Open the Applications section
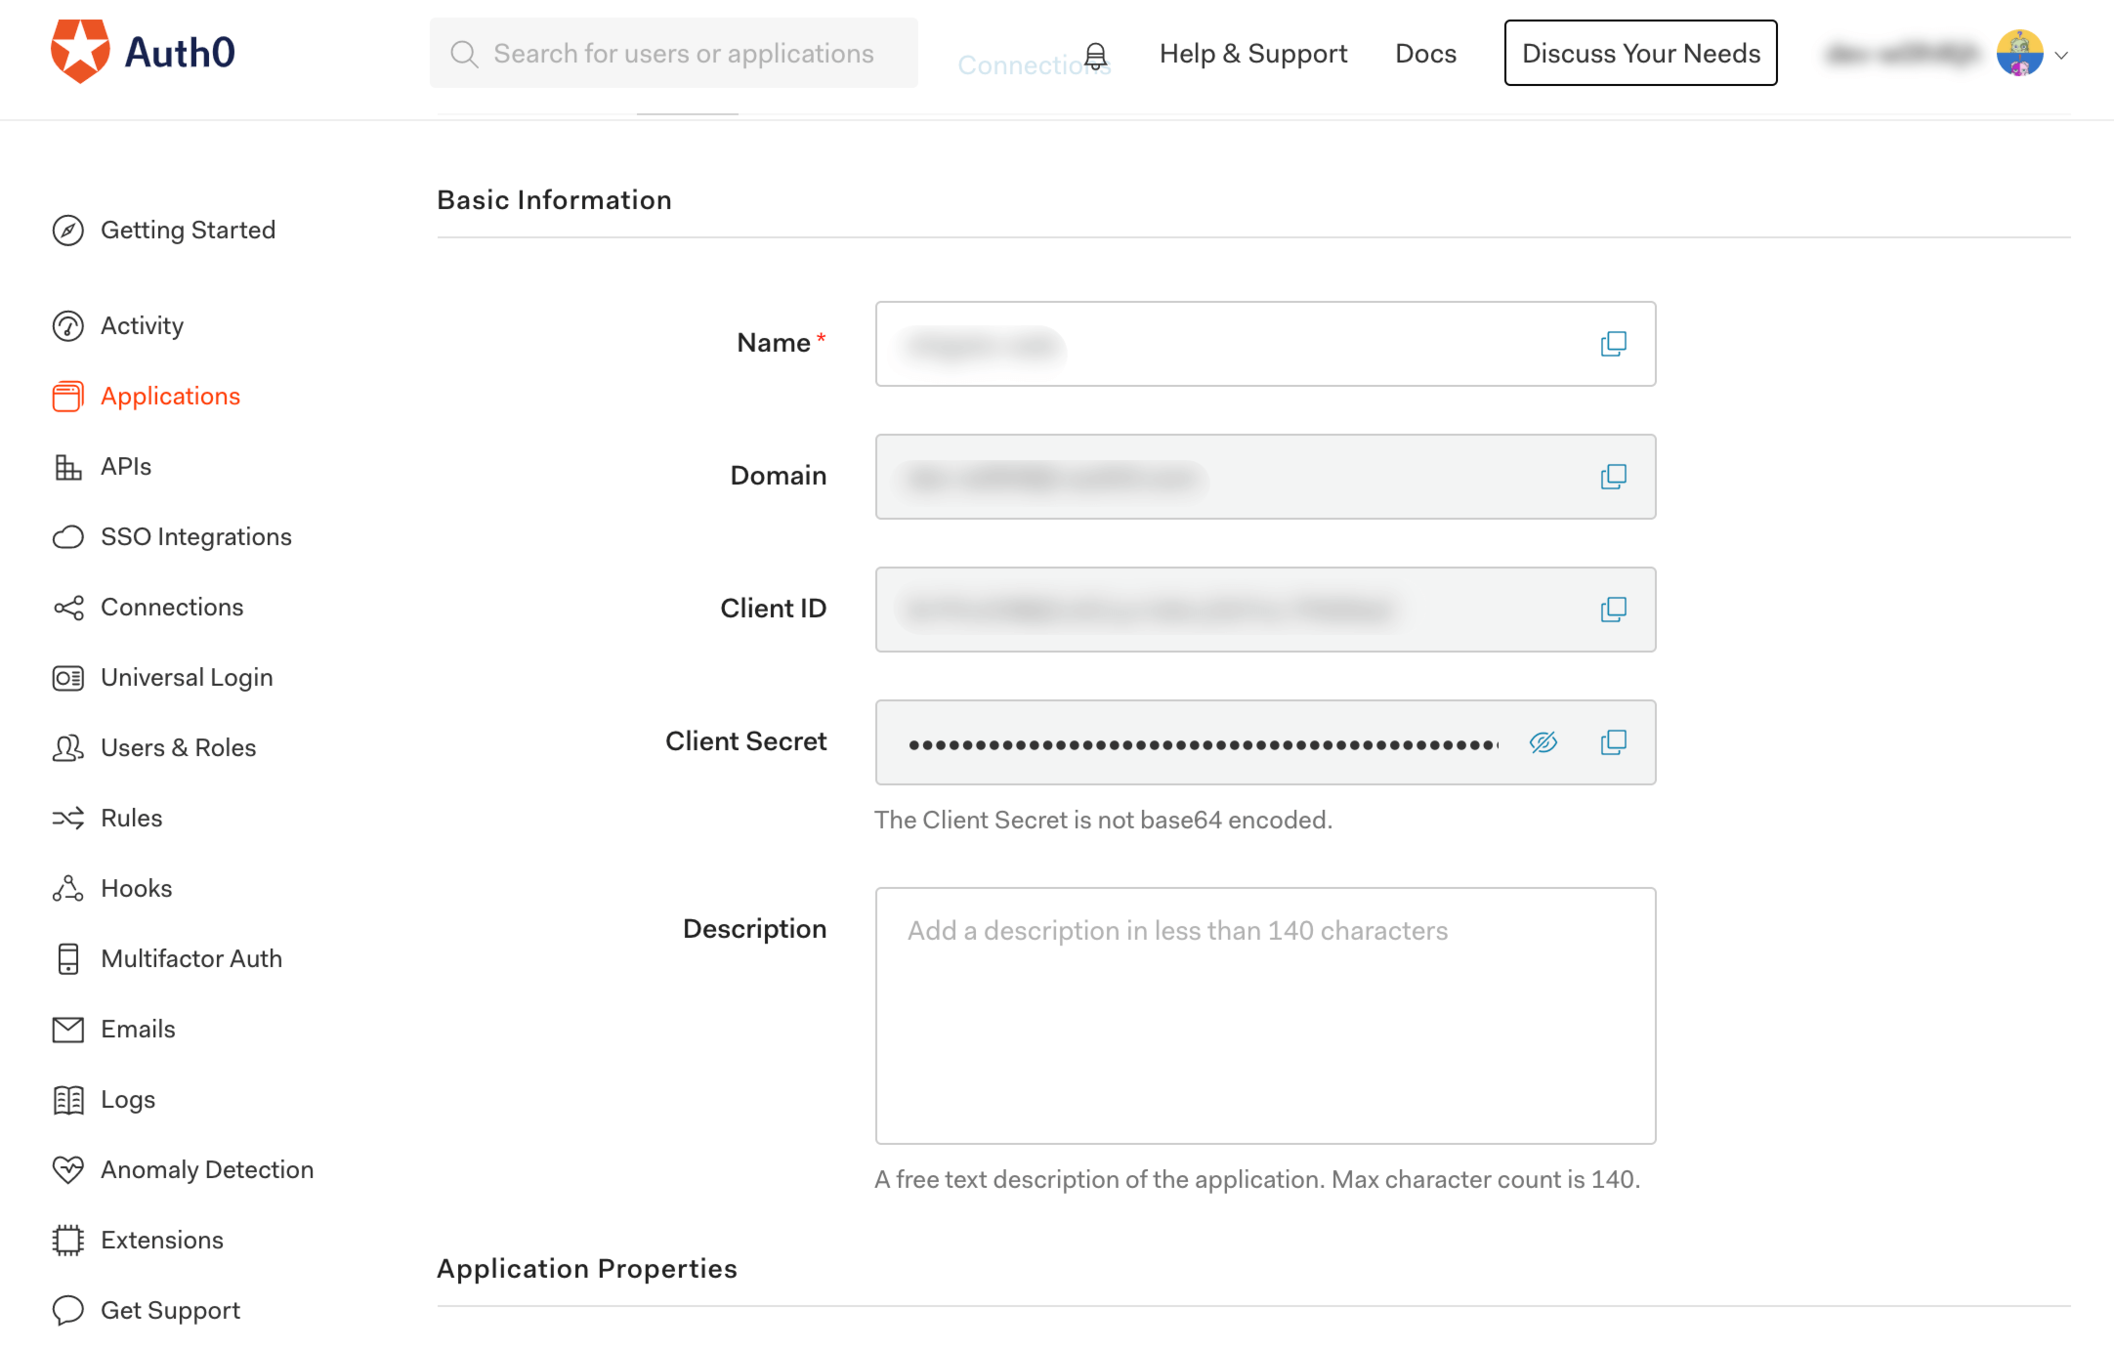2114x1350 pixels. 170,396
